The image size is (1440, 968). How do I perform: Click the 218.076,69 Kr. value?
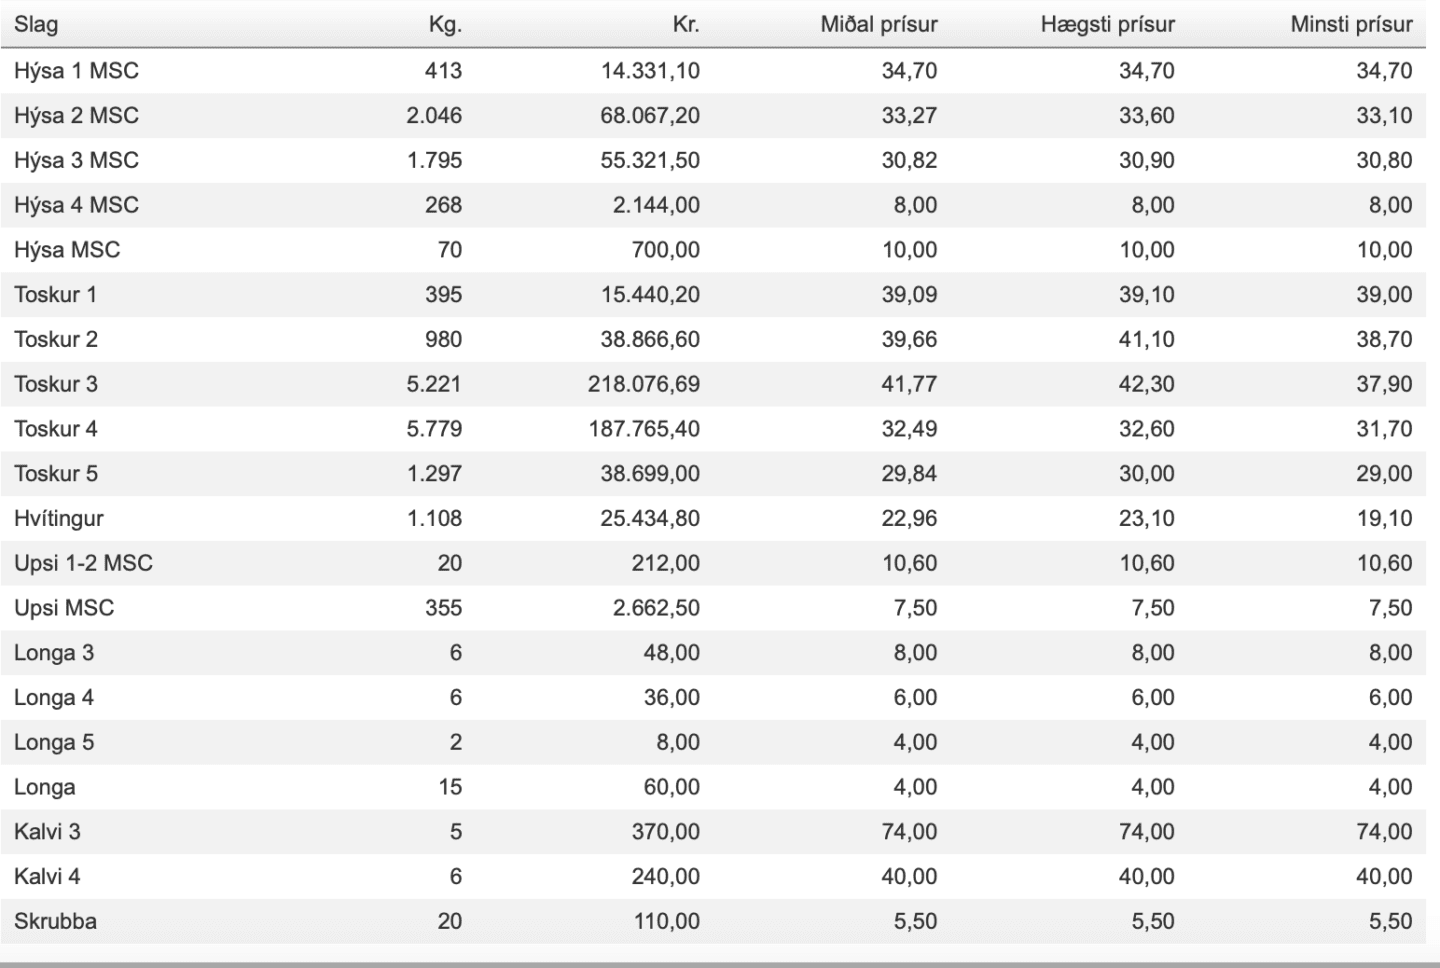(x=644, y=384)
